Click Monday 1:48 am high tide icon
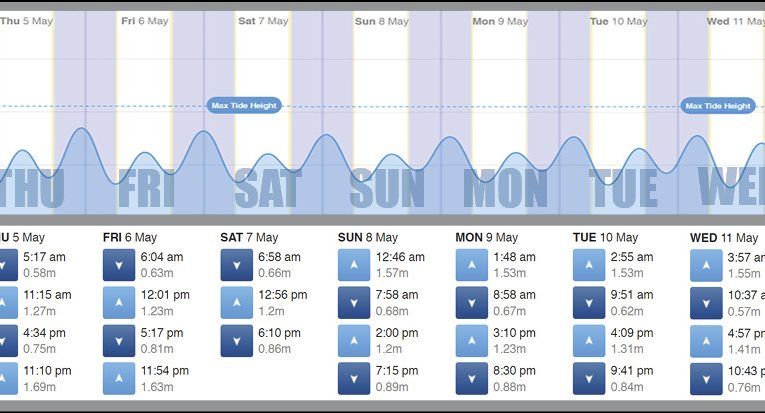The image size is (765, 413). tap(471, 264)
